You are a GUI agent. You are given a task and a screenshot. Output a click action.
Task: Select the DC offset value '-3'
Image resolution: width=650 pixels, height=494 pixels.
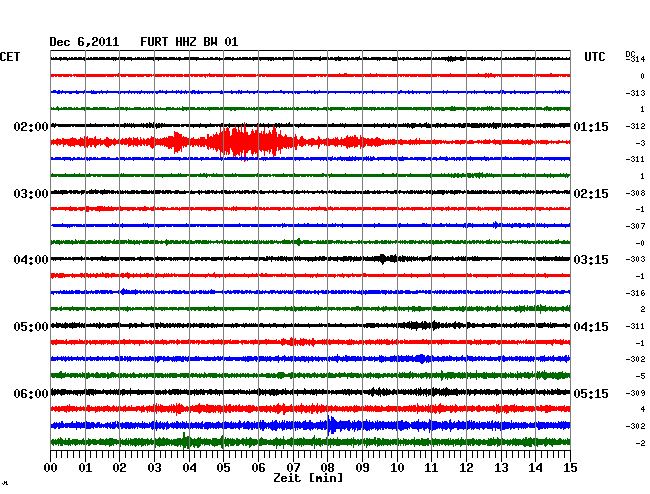[640, 143]
